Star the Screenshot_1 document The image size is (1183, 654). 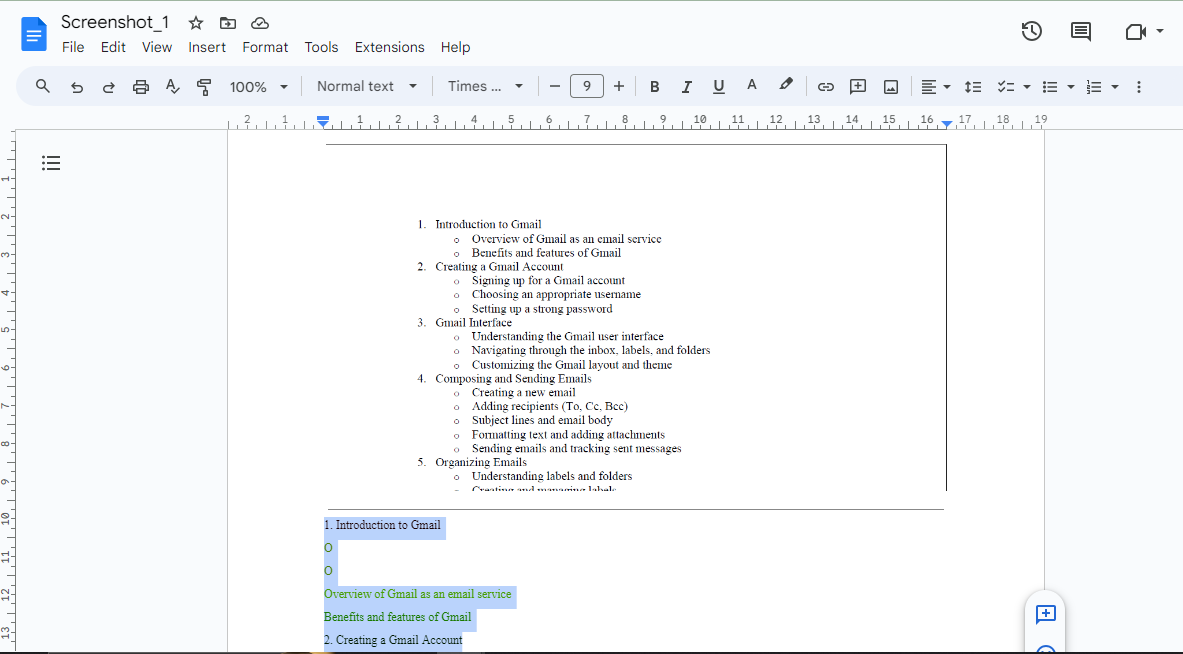tap(196, 23)
